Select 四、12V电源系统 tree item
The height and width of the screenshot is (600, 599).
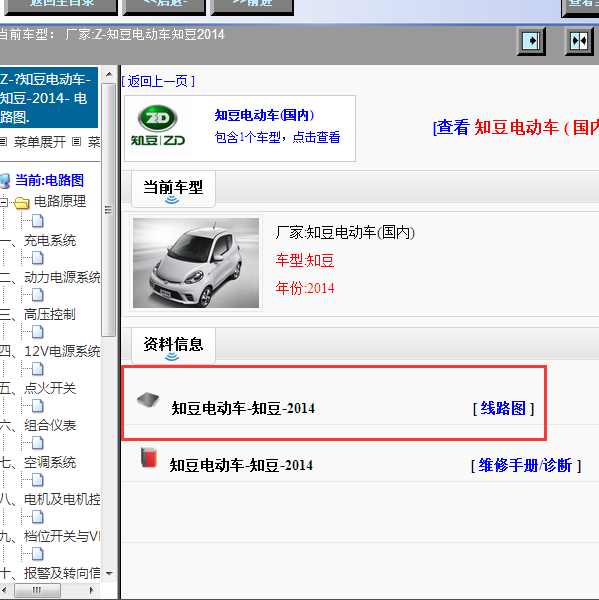(50, 351)
